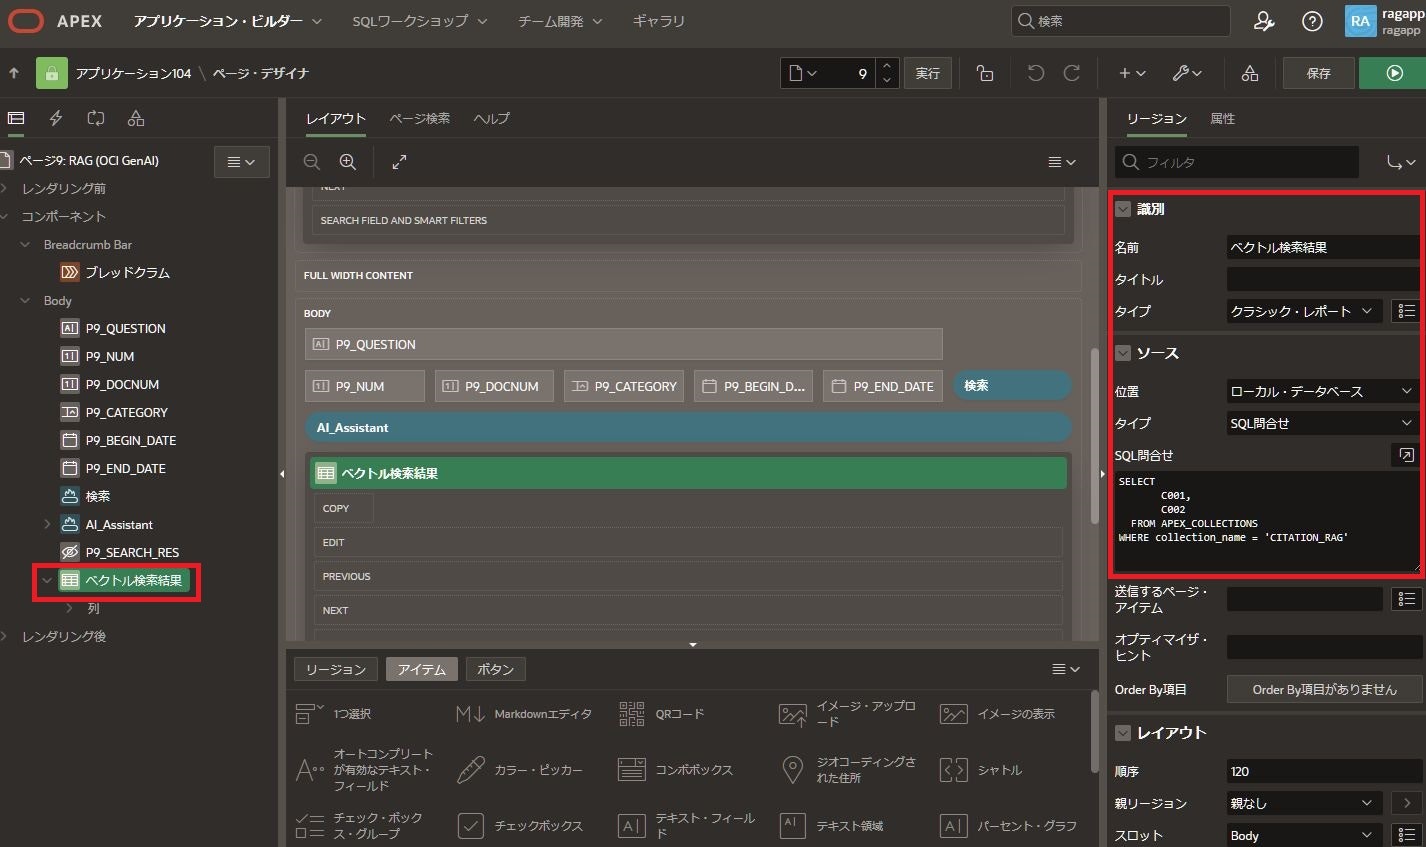Screen dimensions: 1426x847
Task: Open the Create plus menu
Action: point(1132,73)
